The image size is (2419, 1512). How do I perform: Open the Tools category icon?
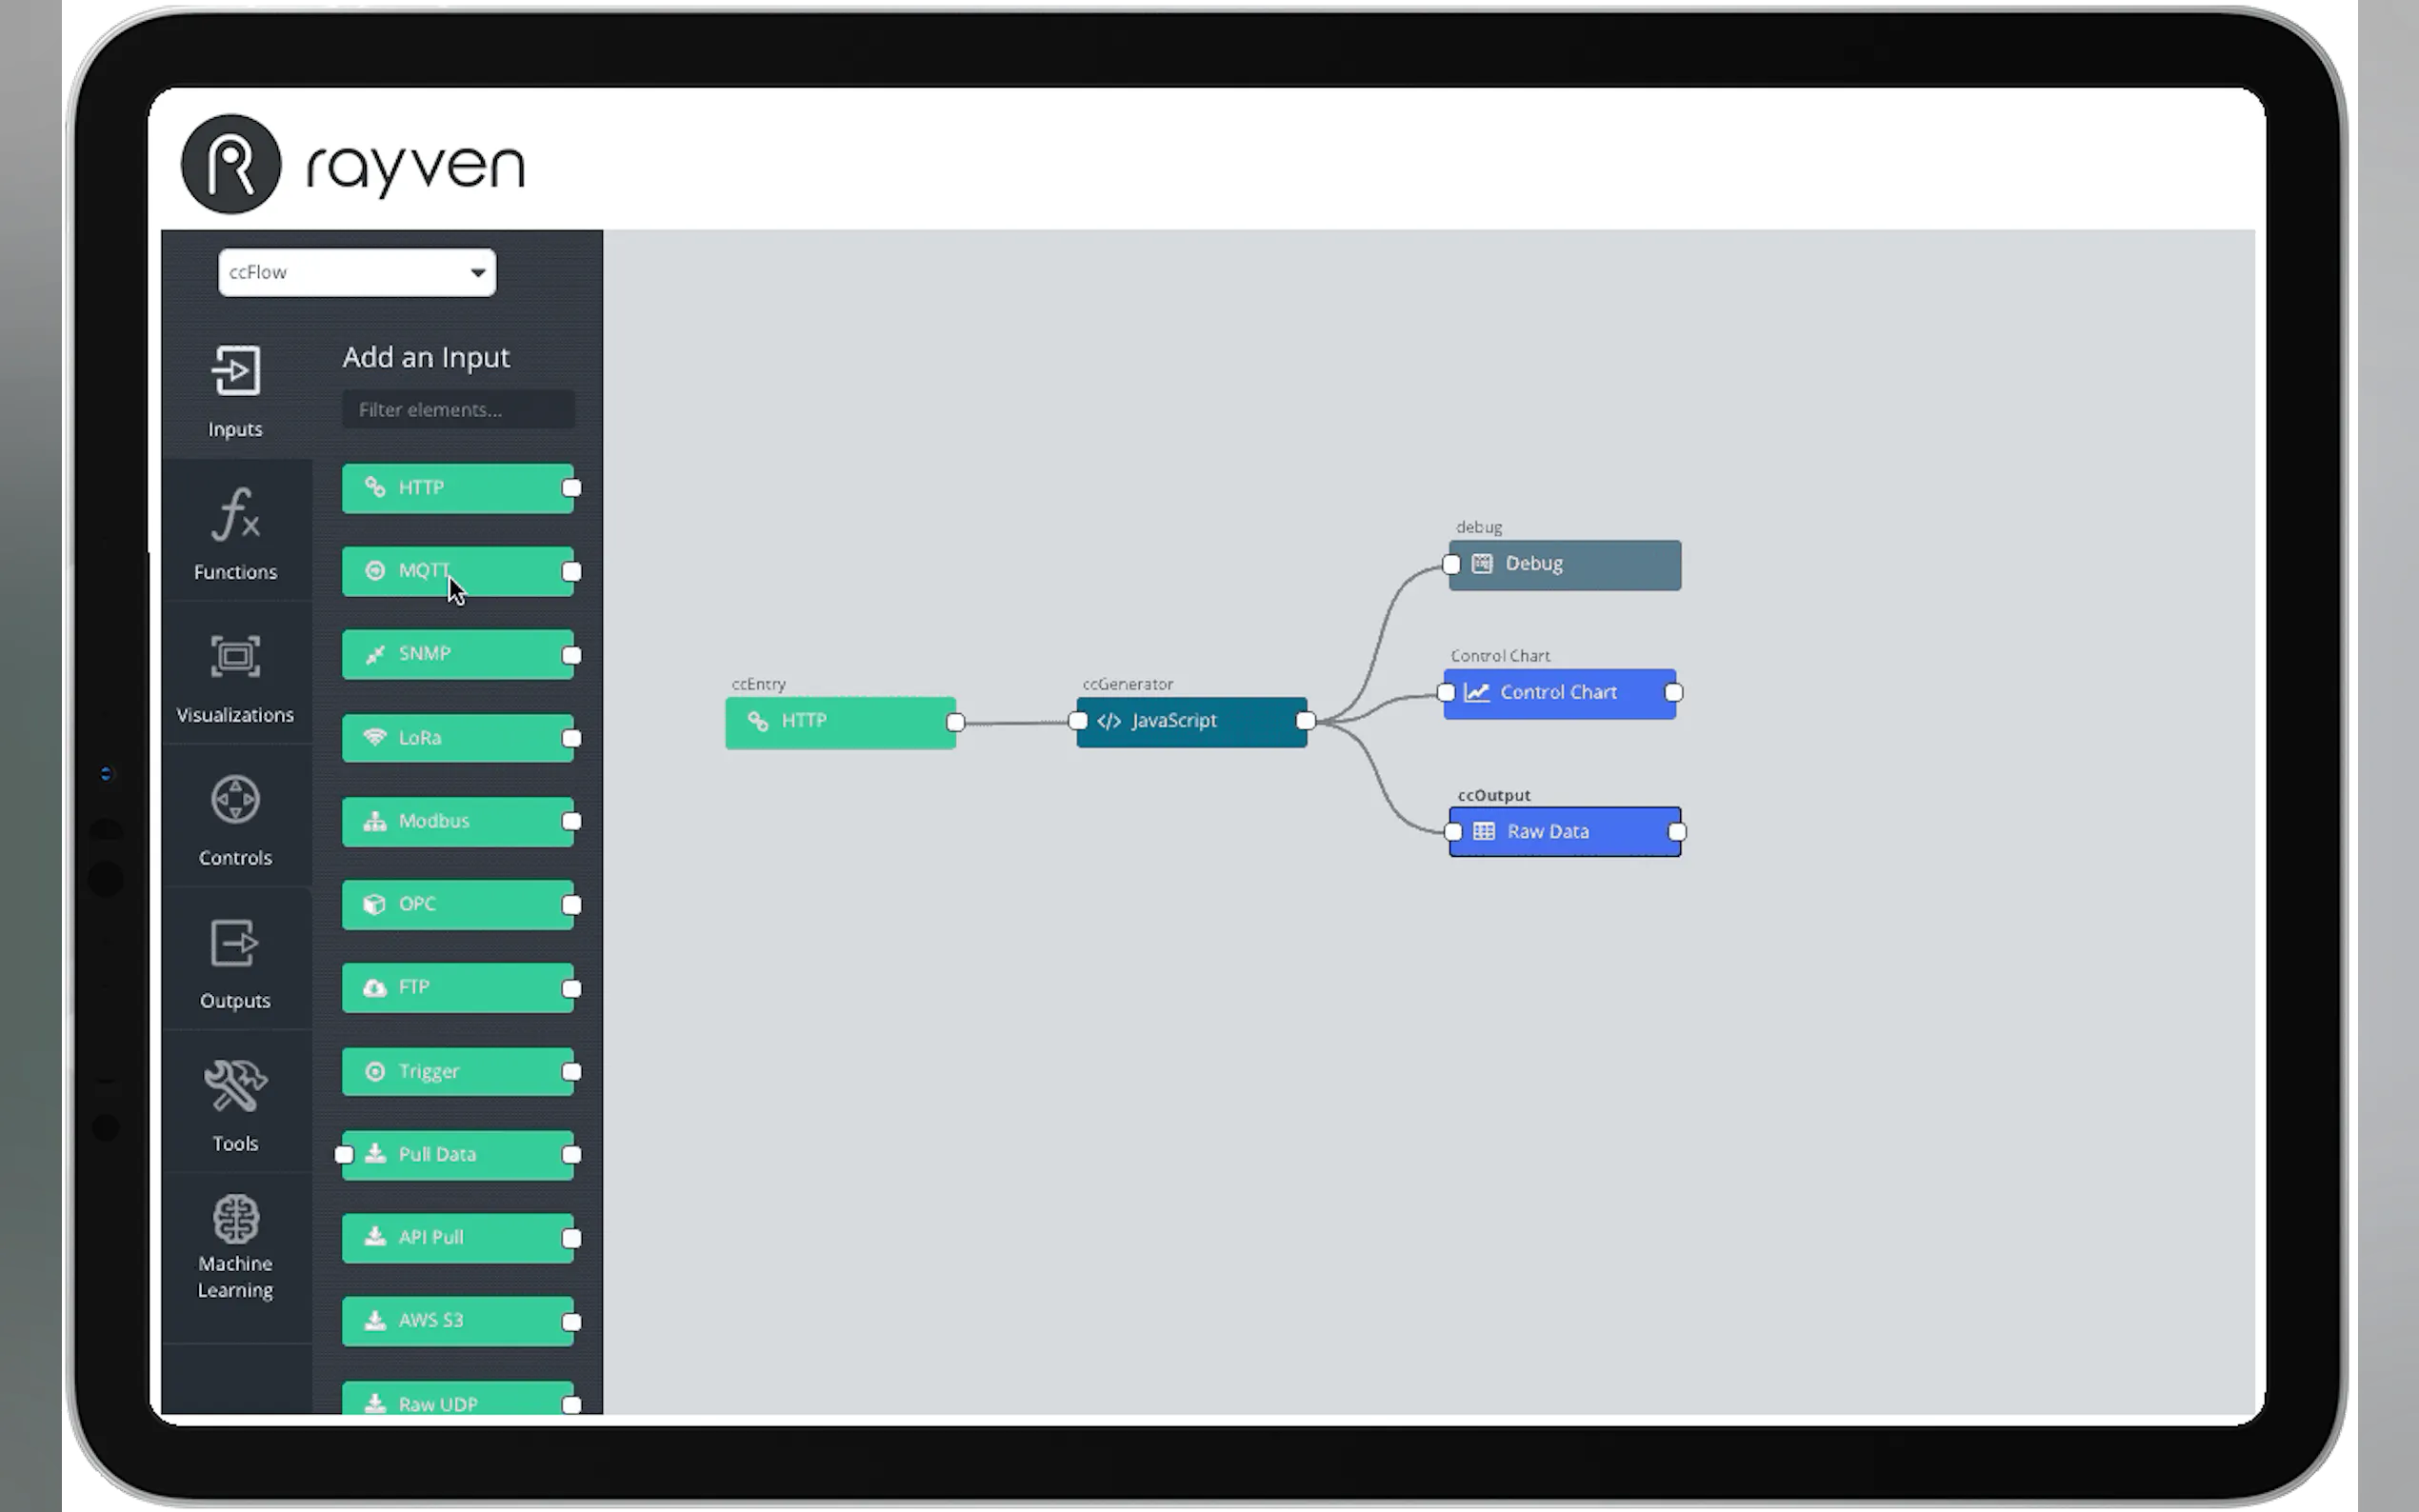(x=236, y=1086)
